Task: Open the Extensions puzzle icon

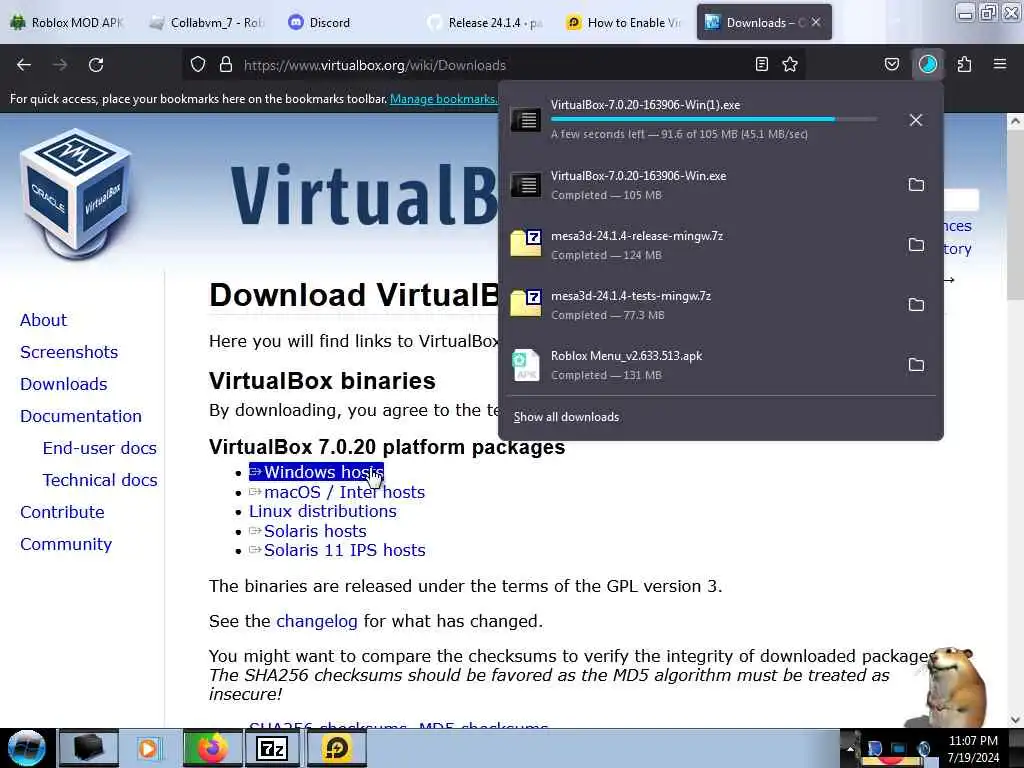Action: [x=965, y=64]
